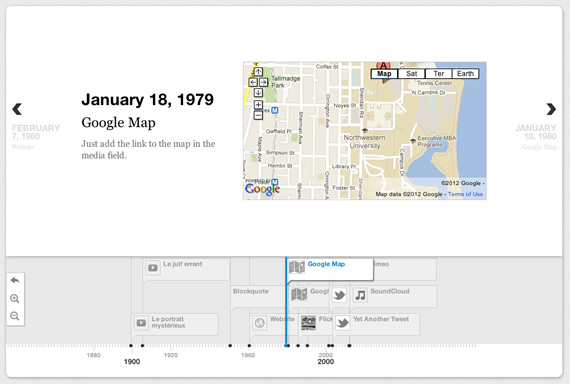Switch map to Ter view
This screenshot has width=570, height=384.
(x=438, y=74)
